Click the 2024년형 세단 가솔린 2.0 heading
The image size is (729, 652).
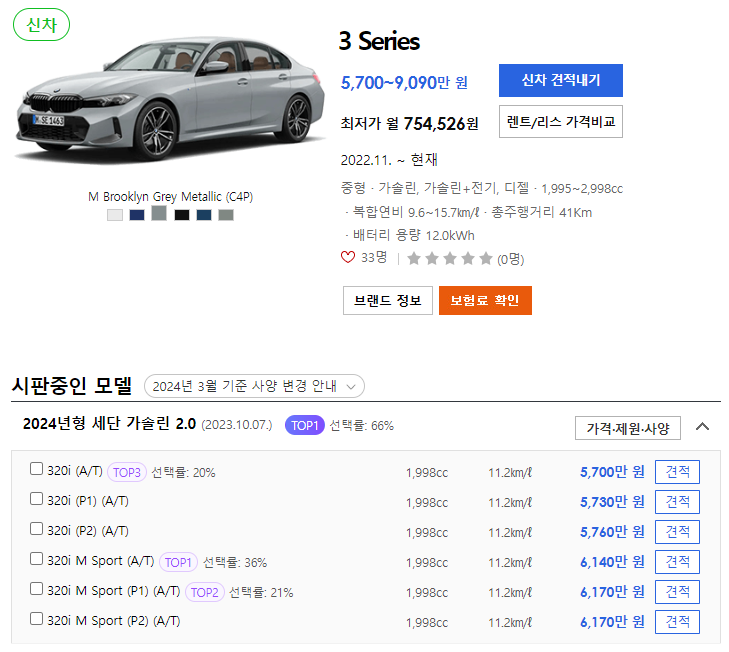click(109, 424)
